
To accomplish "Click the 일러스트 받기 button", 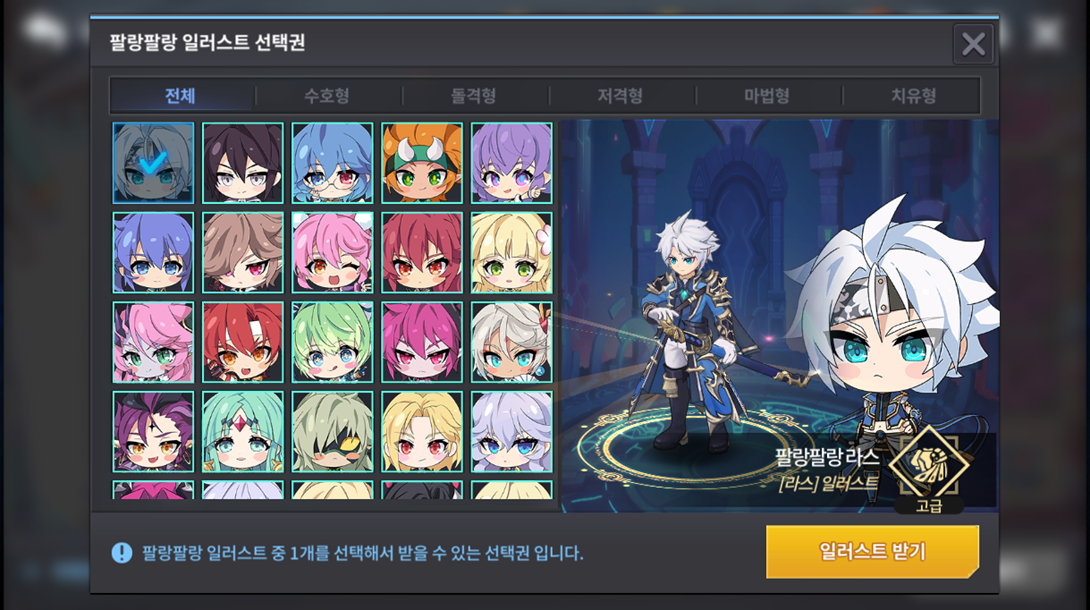I will [872, 552].
